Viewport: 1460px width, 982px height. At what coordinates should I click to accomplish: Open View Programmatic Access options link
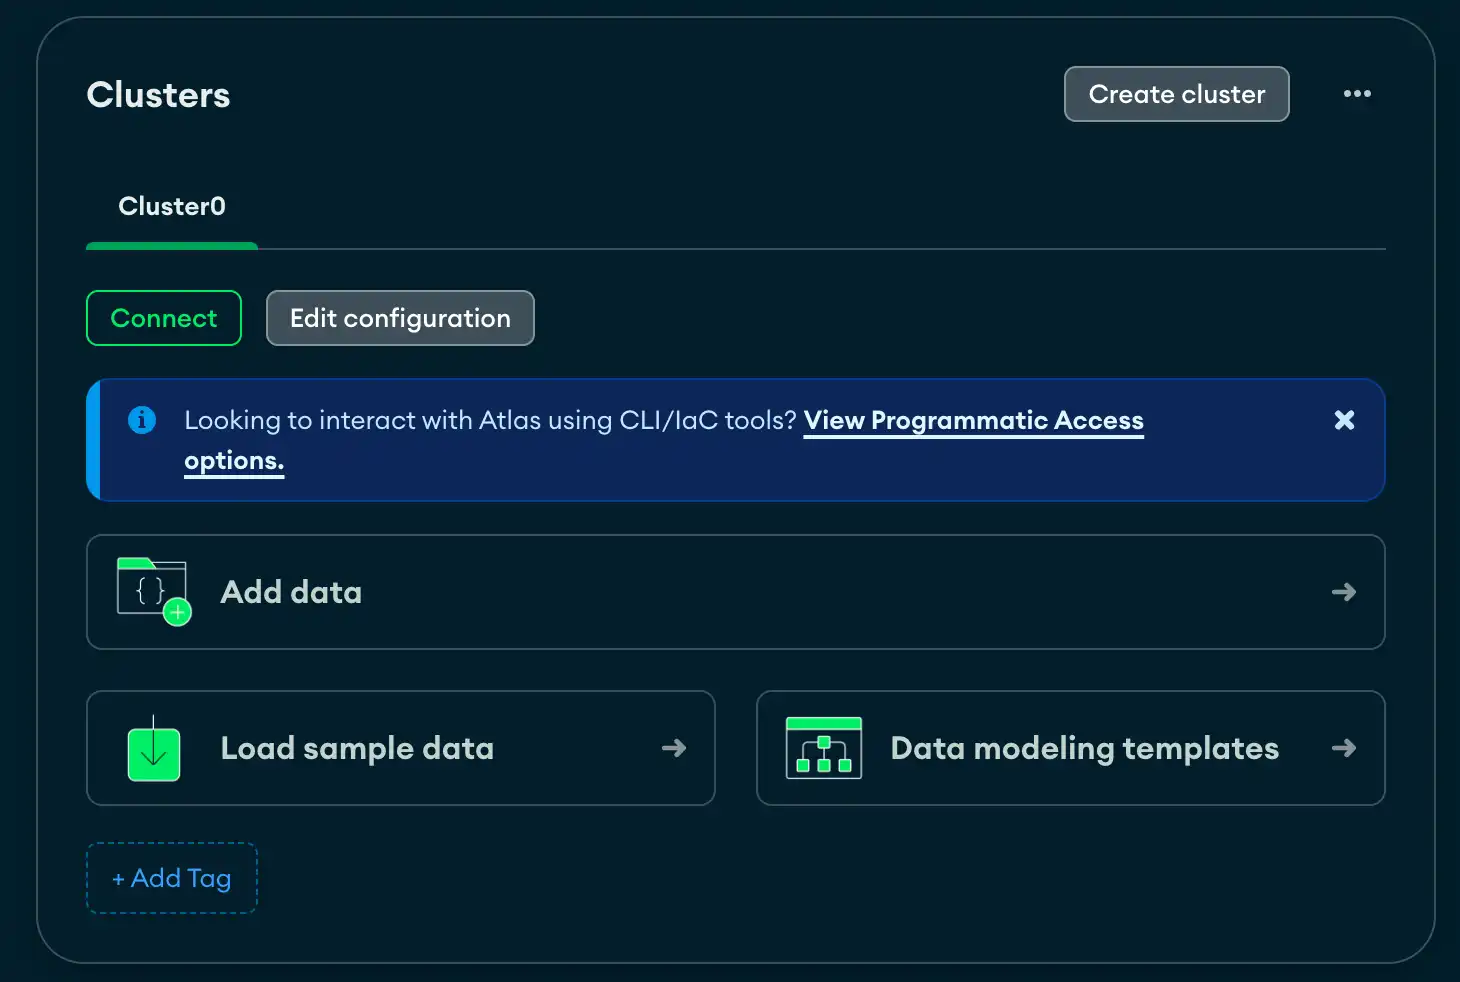coord(973,420)
